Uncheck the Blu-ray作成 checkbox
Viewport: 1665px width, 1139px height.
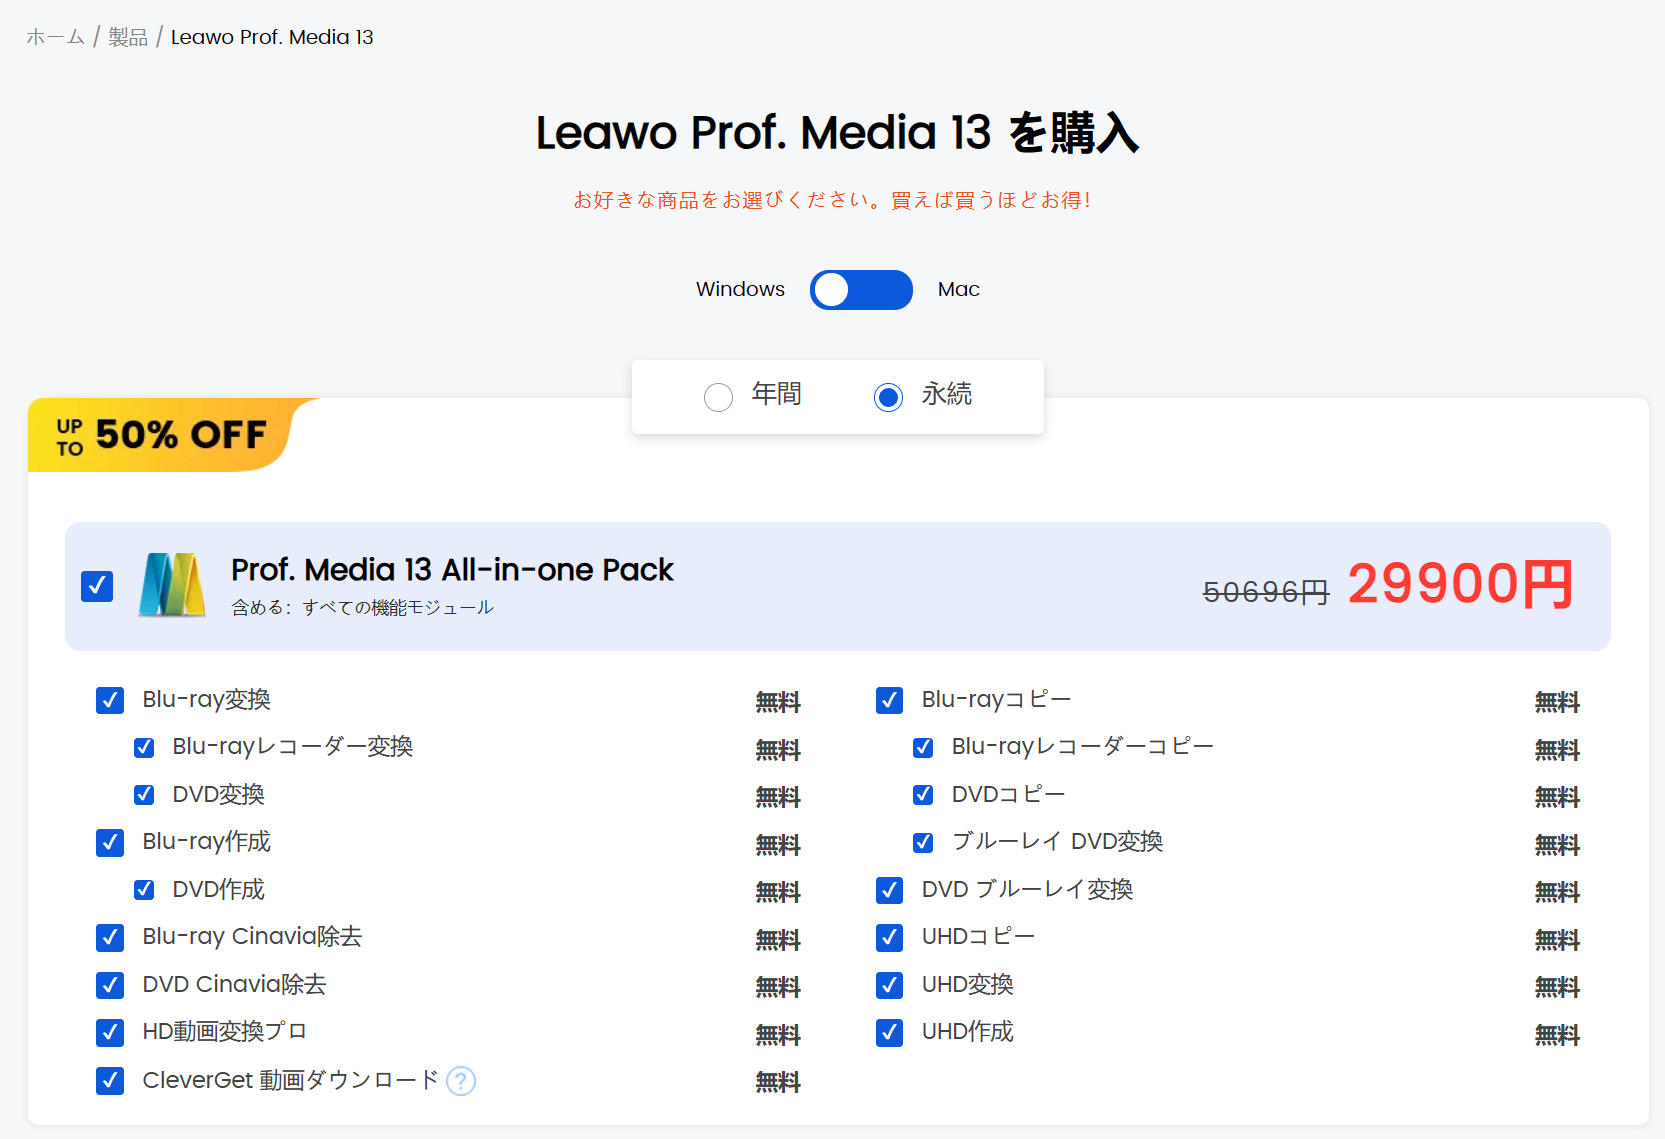tap(110, 843)
